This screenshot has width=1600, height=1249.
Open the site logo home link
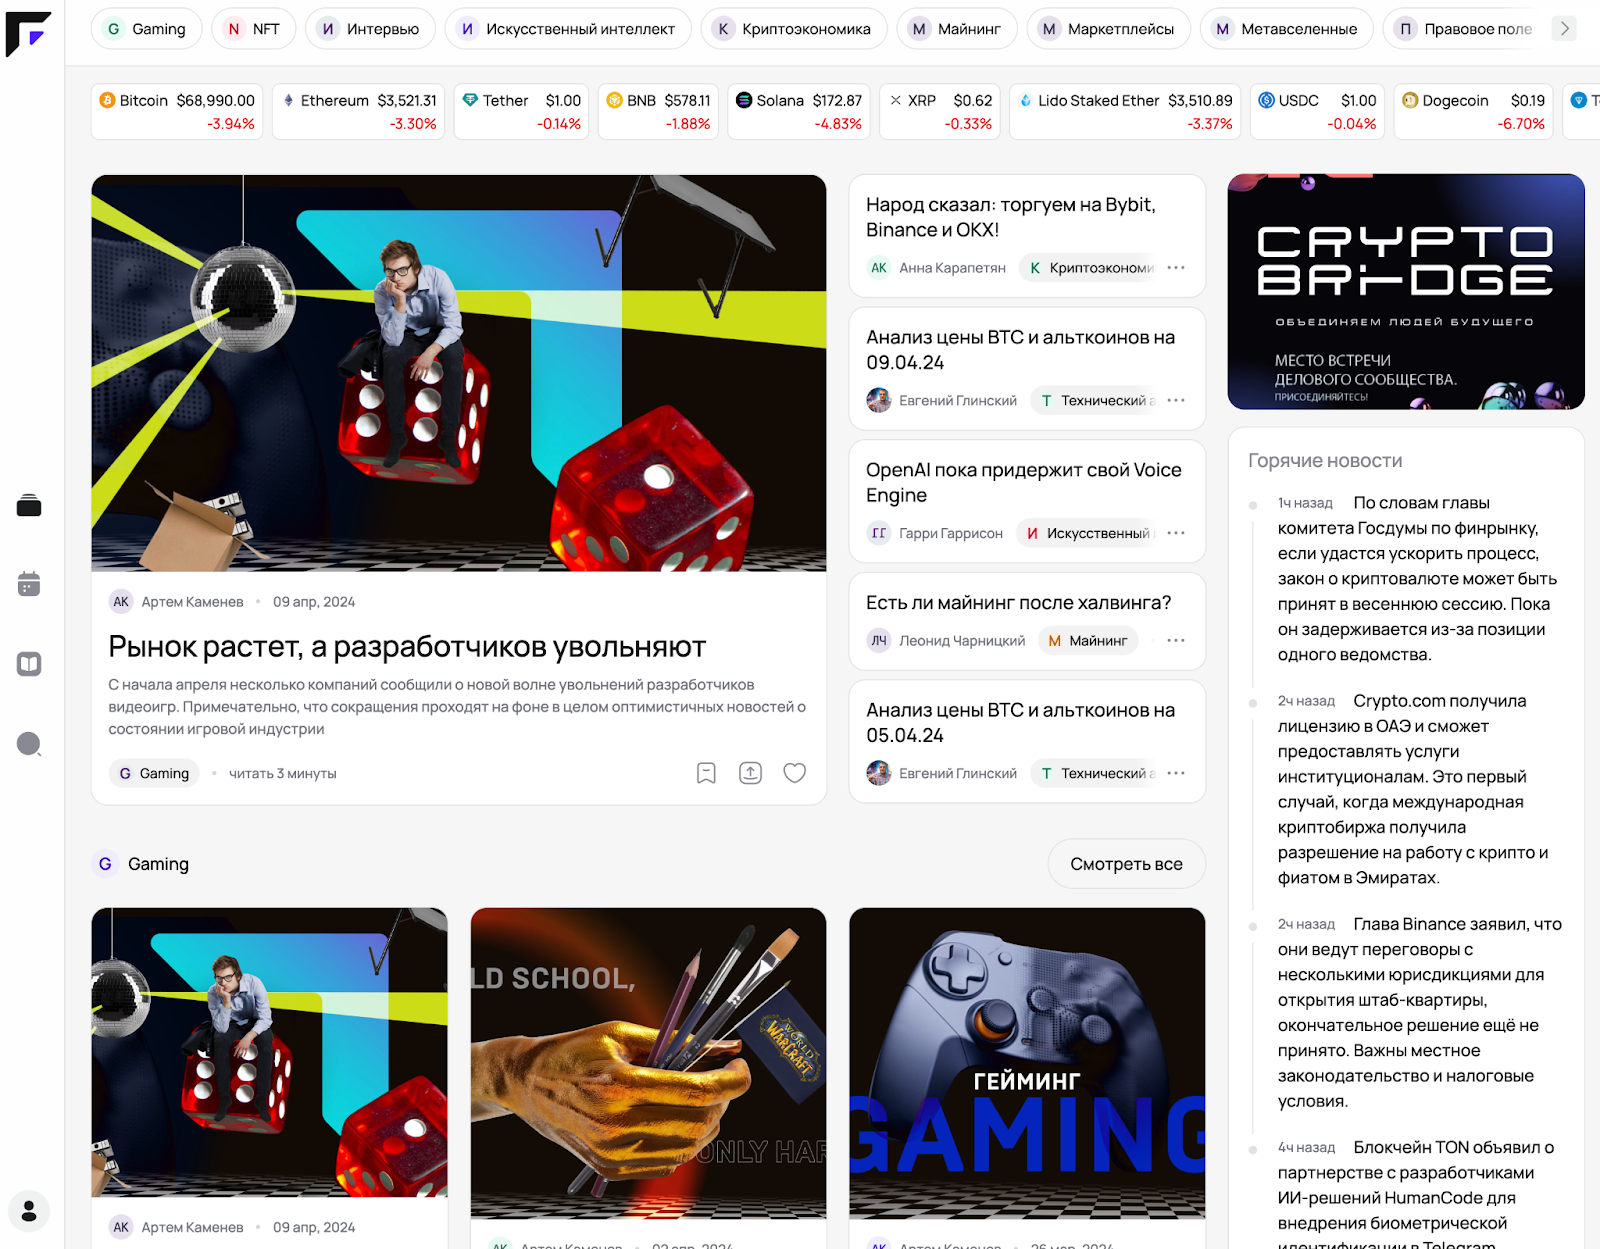pyautogui.click(x=28, y=34)
